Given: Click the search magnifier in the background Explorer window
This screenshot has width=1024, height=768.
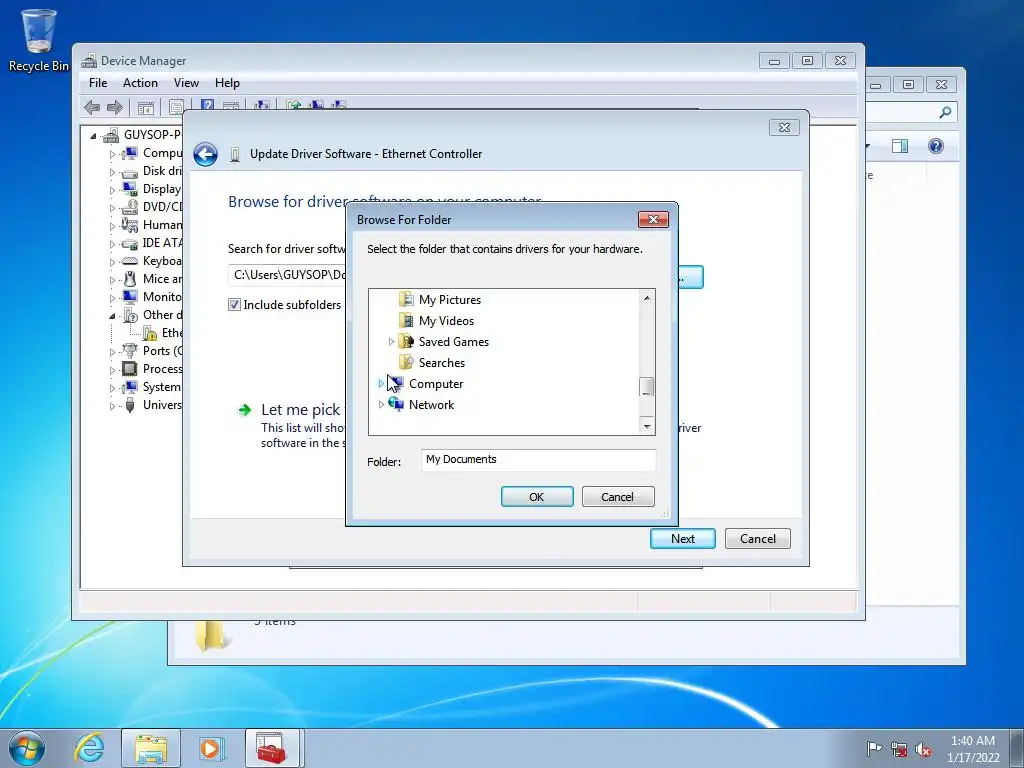Looking at the screenshot, I should (x=945, y=112).
